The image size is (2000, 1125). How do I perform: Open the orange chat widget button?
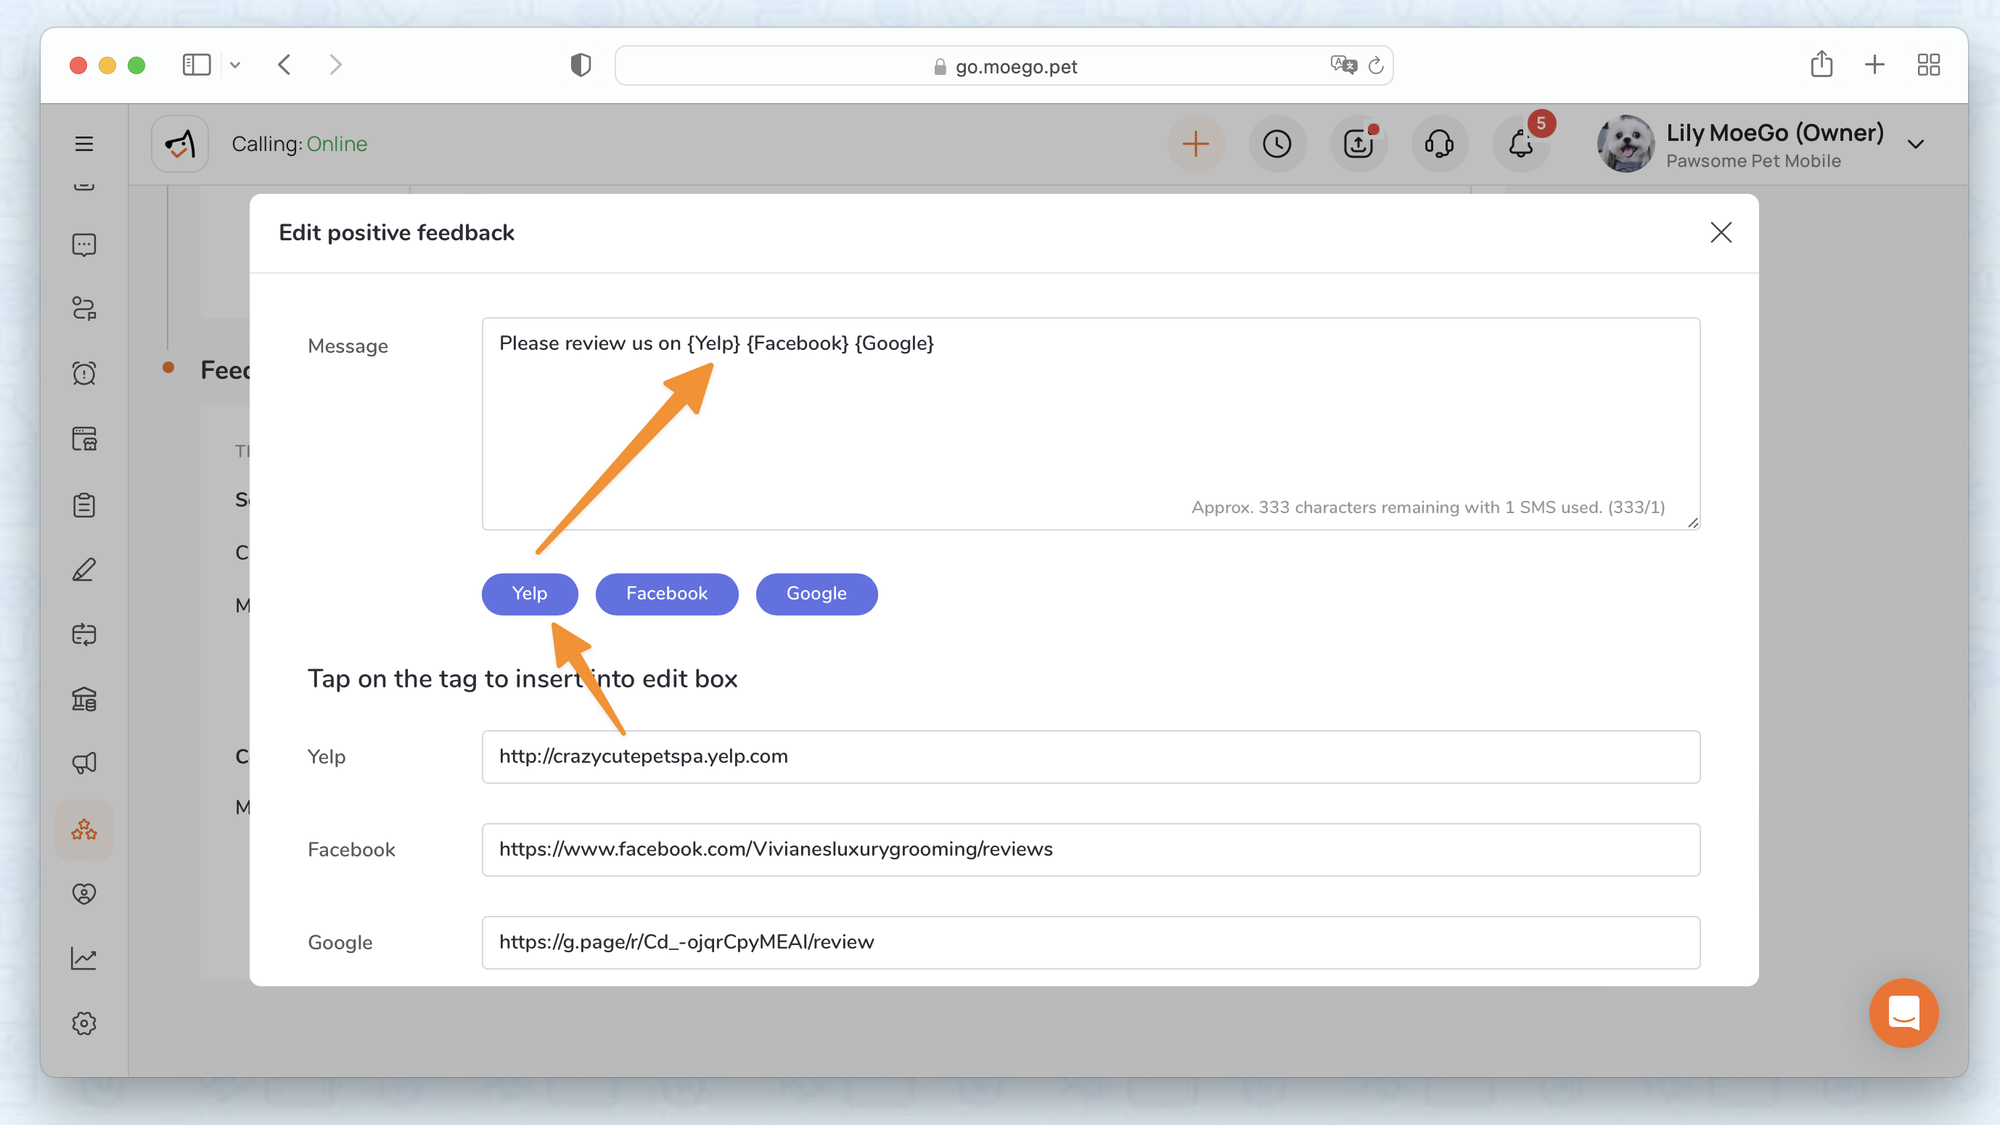click(x=1903, y=1013)
